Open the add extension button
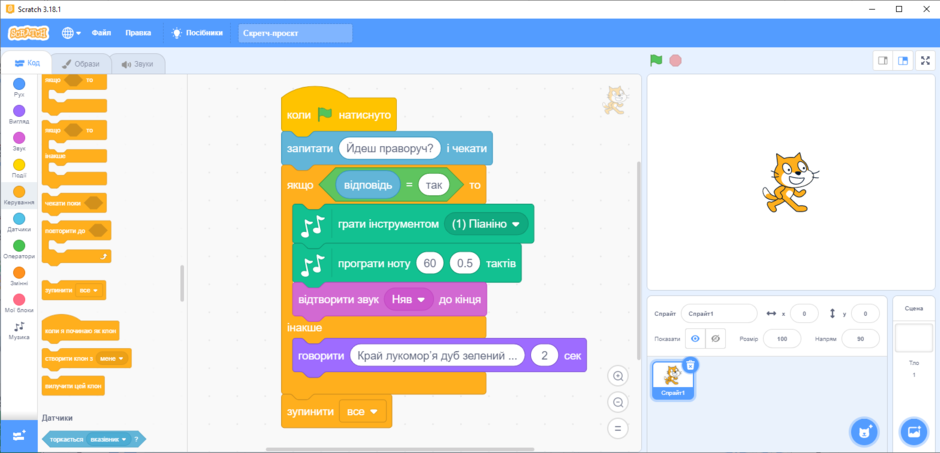Viewport: 940px width, 453px height. pos(19,436)
